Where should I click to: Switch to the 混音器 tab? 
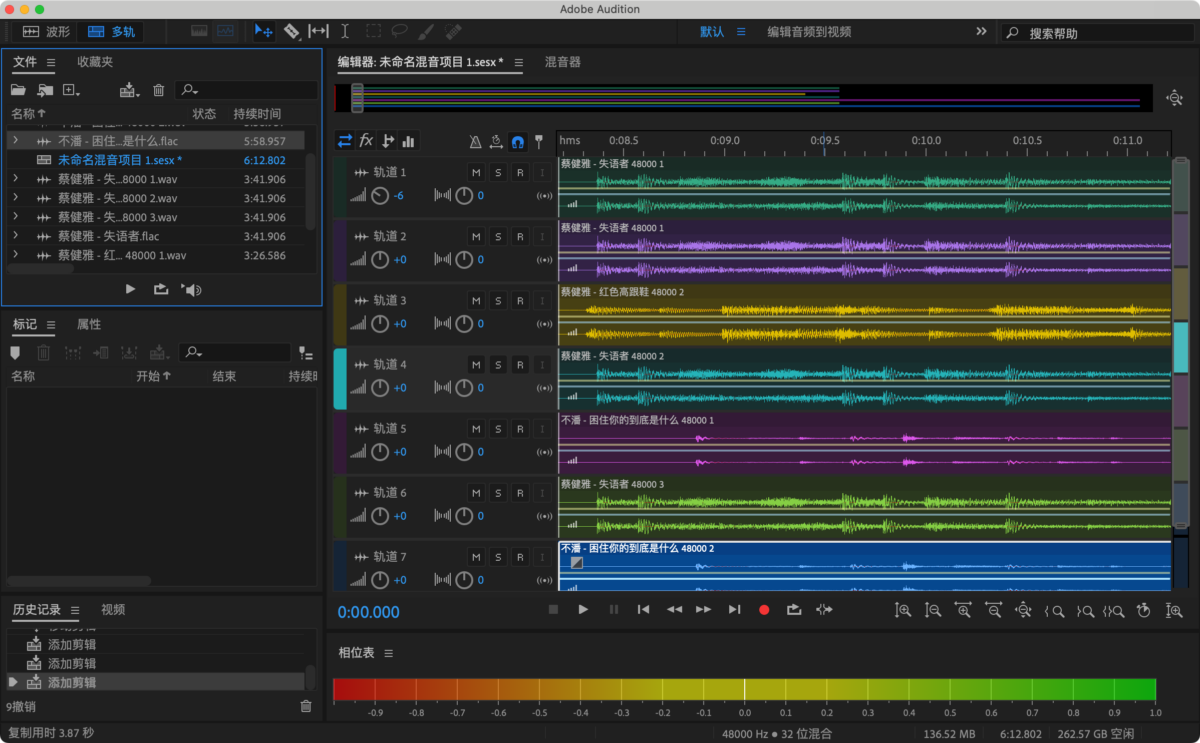(x=562, y=62)
